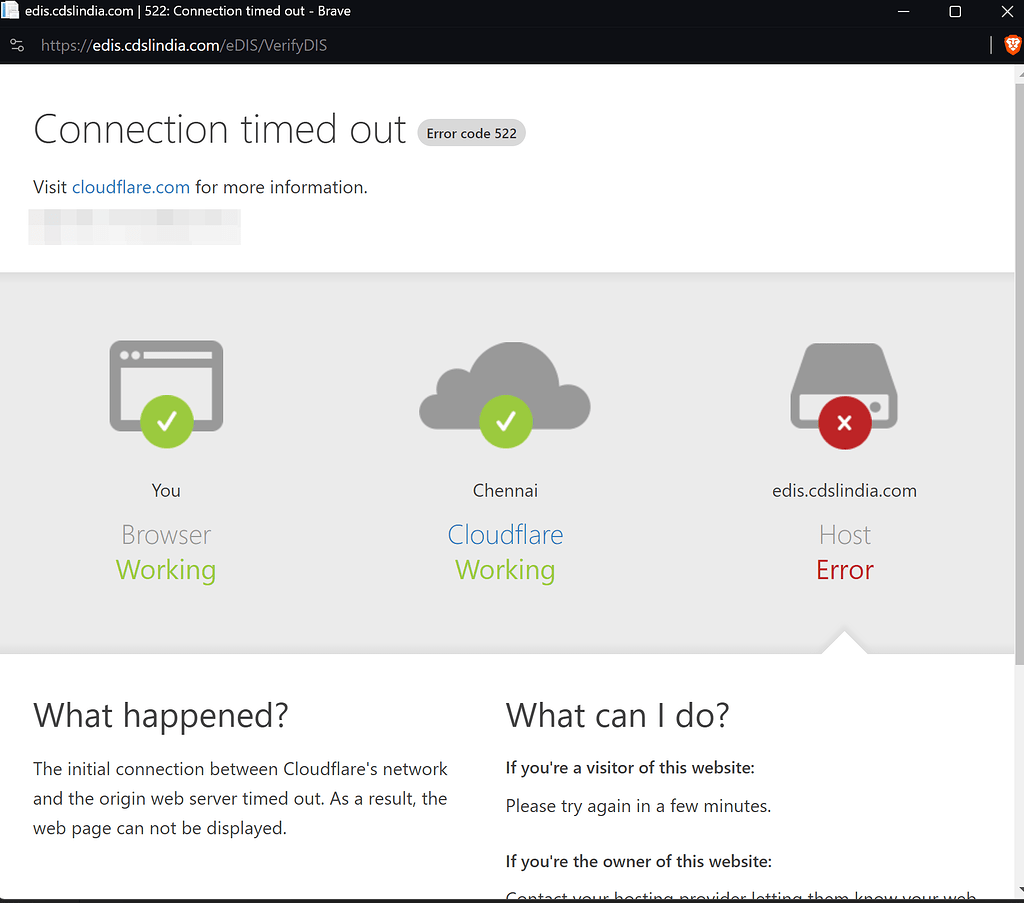Click the Brave Shields lion icon

point(1011,44)
